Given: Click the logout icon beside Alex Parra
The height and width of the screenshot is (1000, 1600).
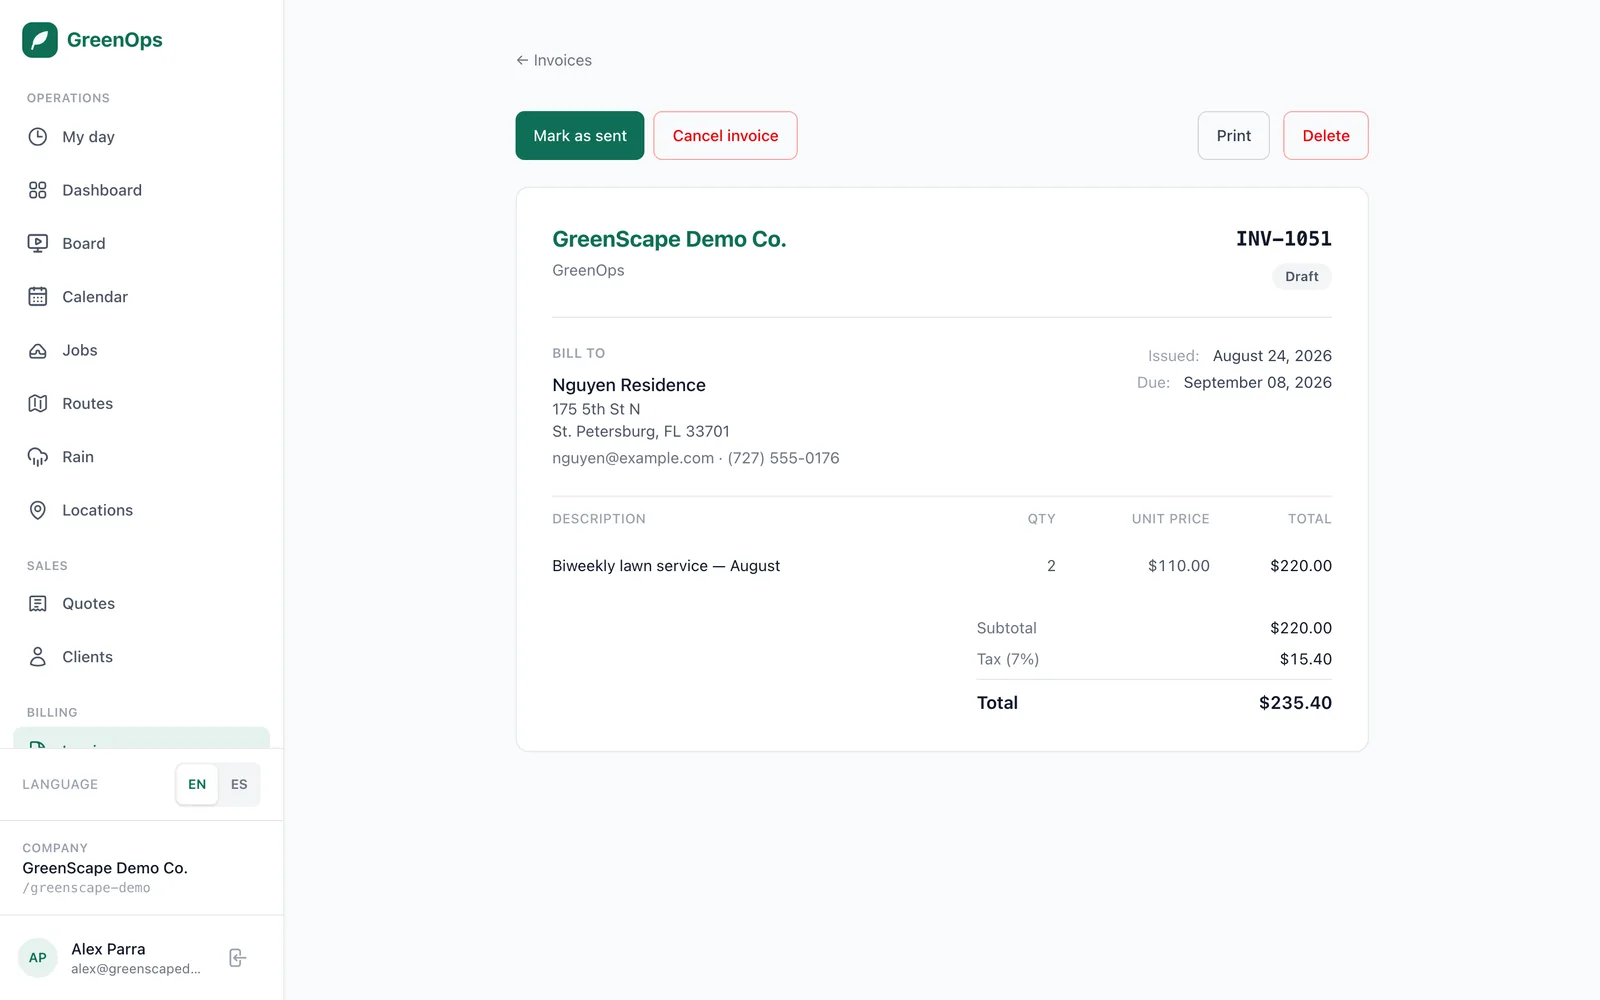Looking at the screenshot, I should pyautogui.click(x=237, y=958).
